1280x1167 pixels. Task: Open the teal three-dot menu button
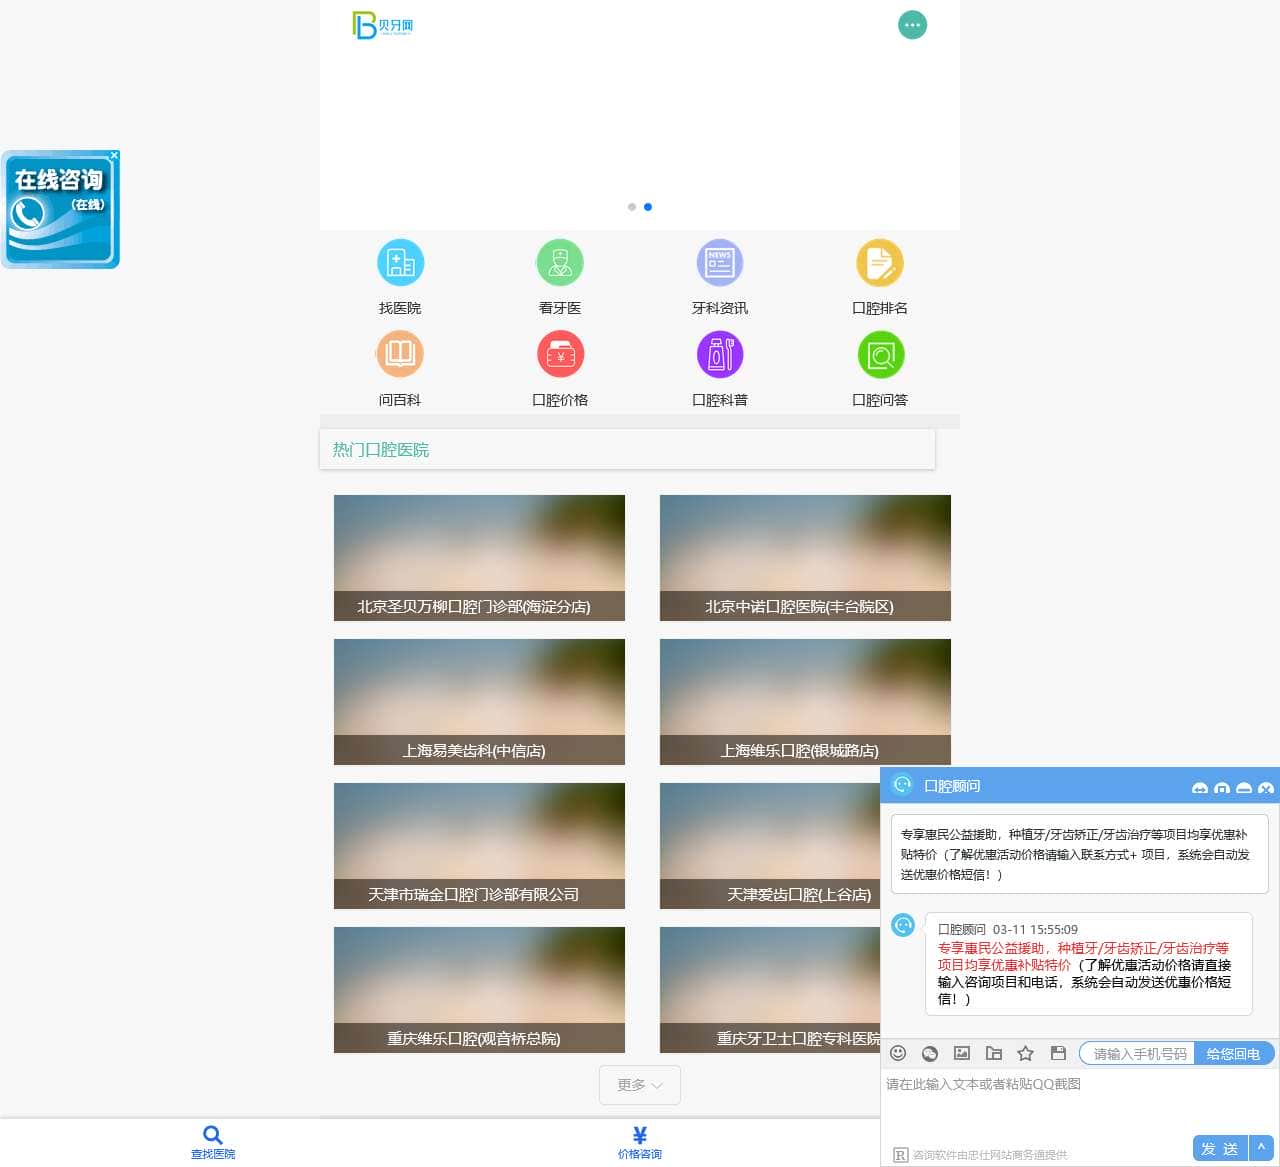(912, 25)
